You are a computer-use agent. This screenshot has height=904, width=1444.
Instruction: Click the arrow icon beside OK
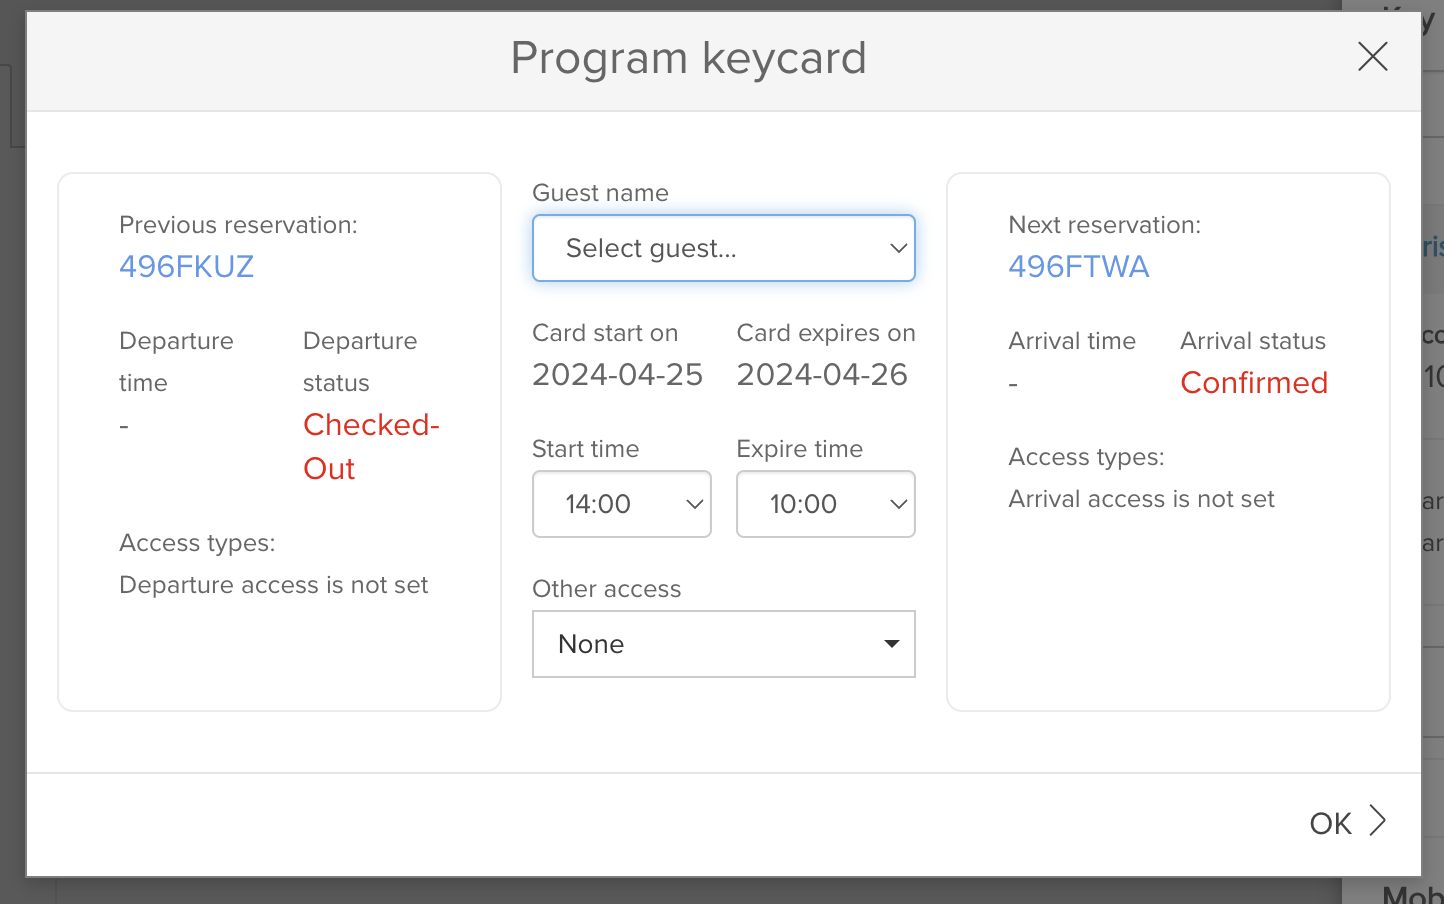coord(1378,821)
